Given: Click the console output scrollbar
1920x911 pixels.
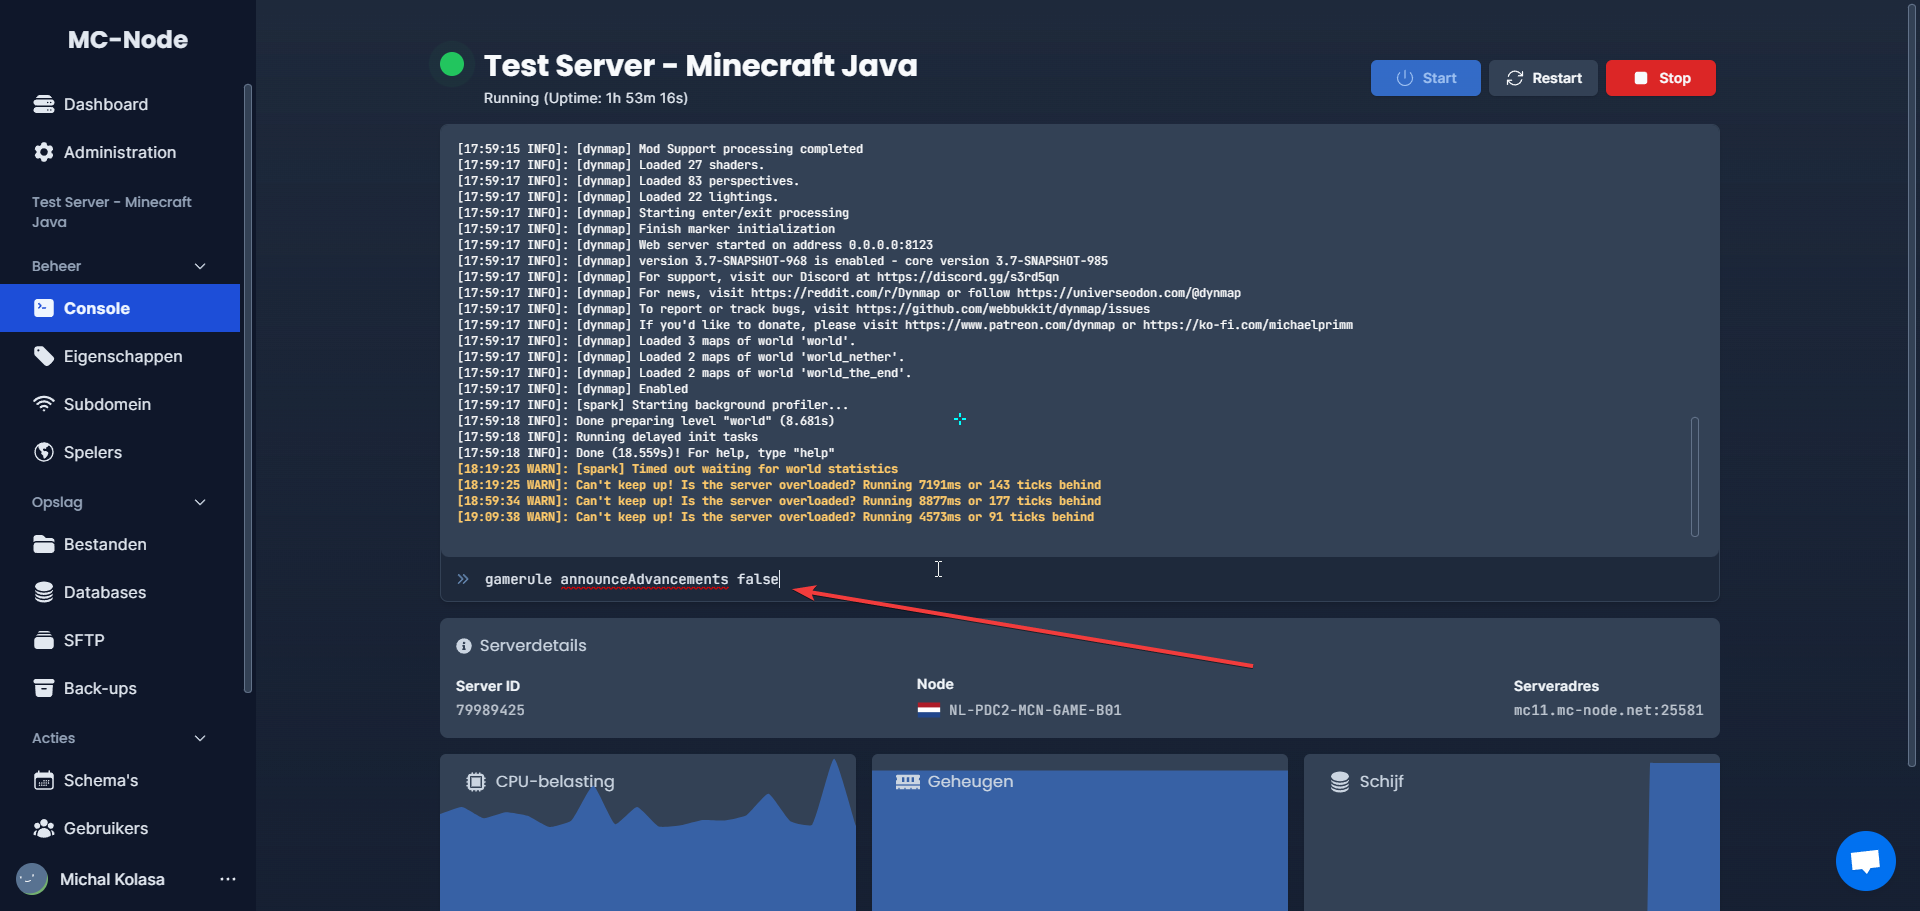Looking at the screenshot, I should point(1695,477).
